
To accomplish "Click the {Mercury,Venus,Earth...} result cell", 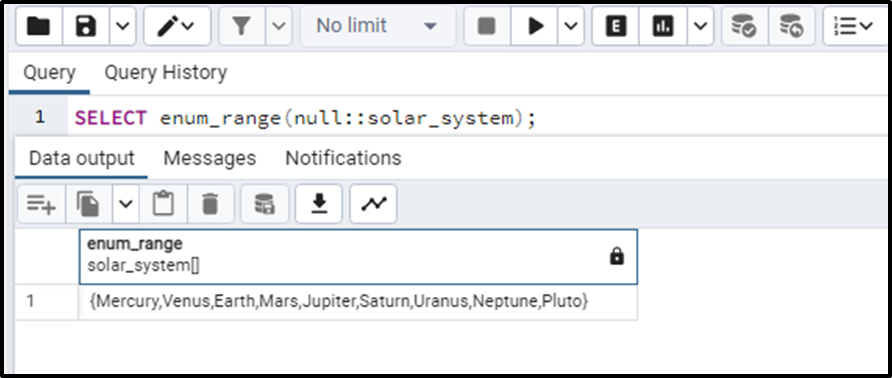I will click(358, 302).
